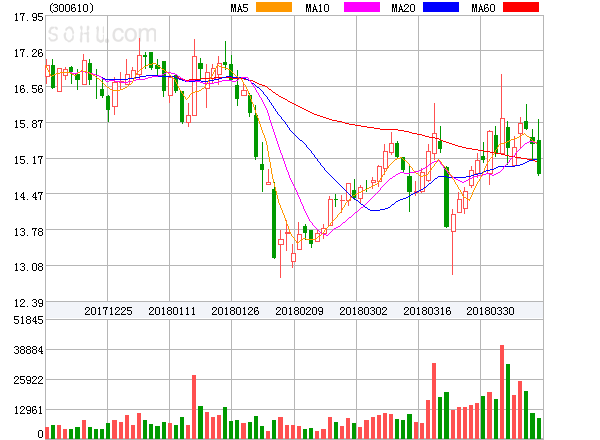This screenshot has height=440, width=600.
Task: Click the orange MA5 legend swatch
Action: pyautogui.click(x=274, y=7)
